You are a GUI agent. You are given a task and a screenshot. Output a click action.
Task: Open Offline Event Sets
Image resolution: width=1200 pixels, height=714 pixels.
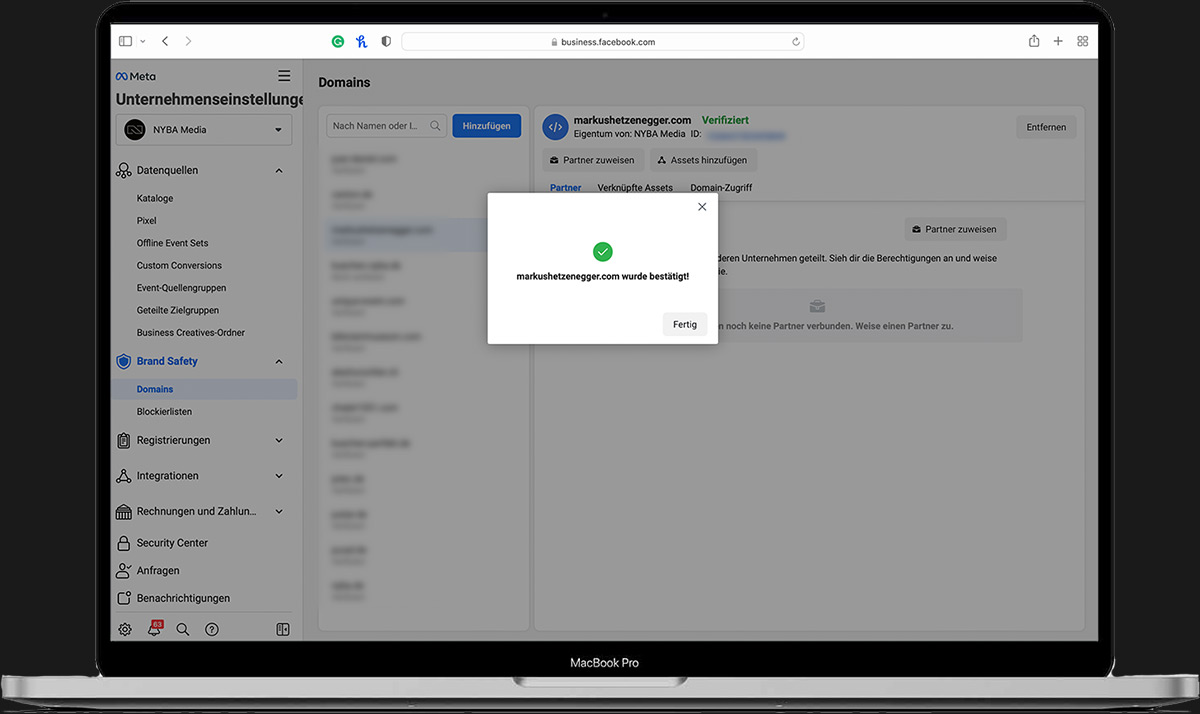tap(172, 243)
